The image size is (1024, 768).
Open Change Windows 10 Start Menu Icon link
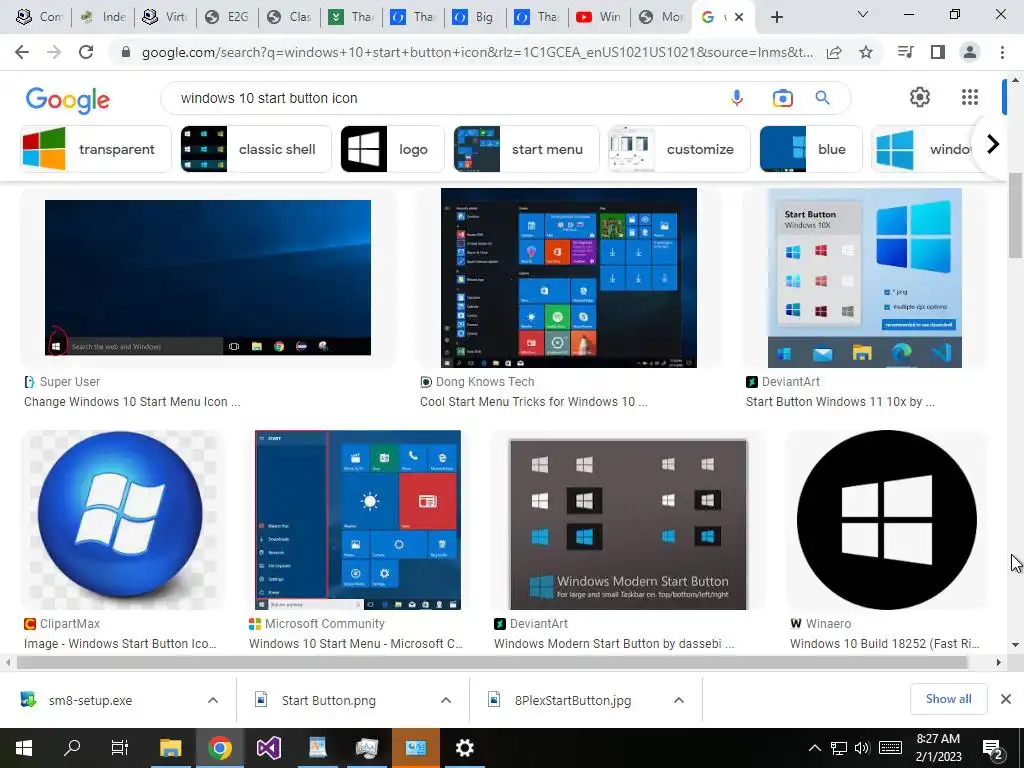click(132, 402)
